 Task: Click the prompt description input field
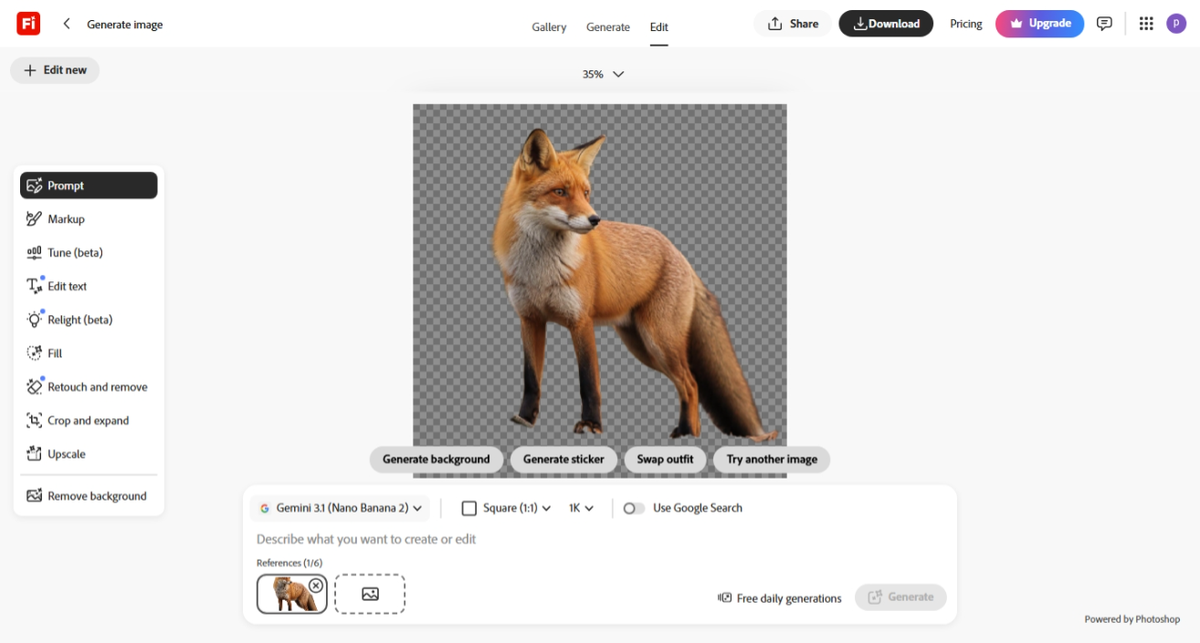coord(600,539)
